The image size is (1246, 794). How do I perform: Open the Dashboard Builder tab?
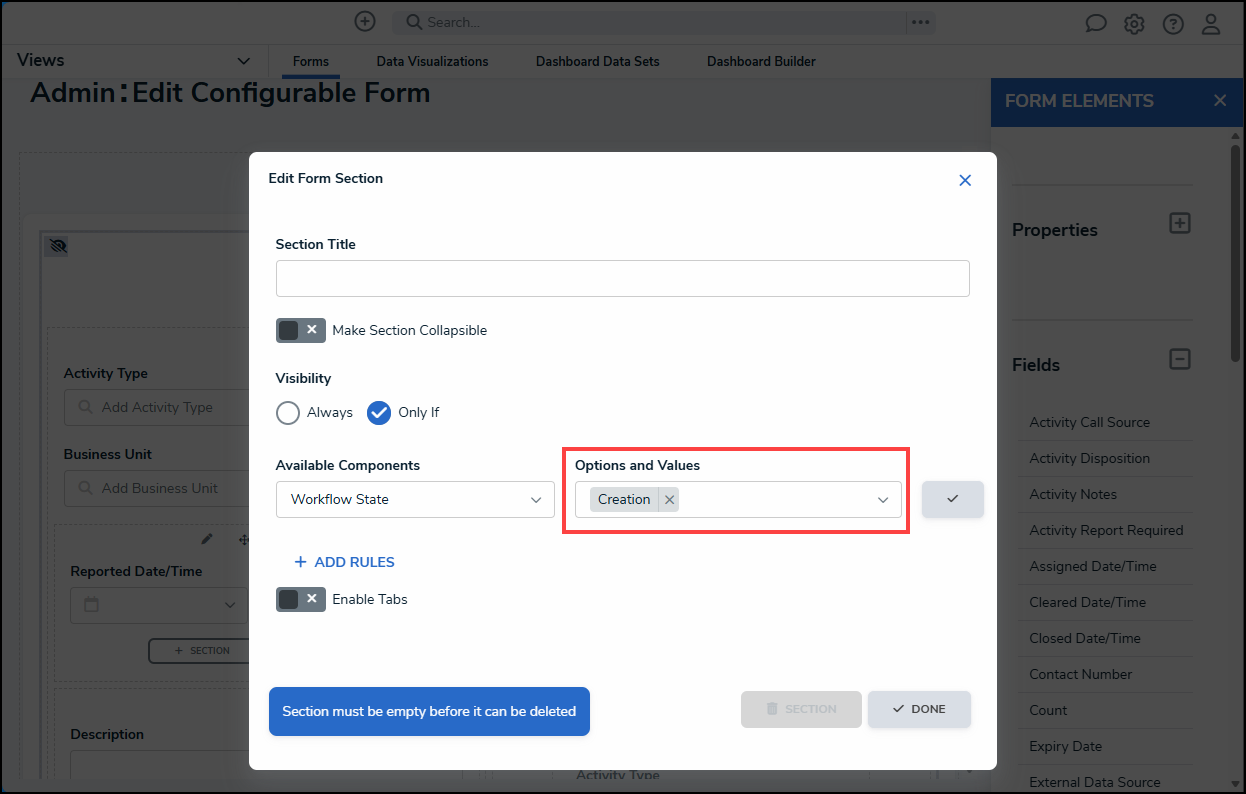tap(761, 61)
